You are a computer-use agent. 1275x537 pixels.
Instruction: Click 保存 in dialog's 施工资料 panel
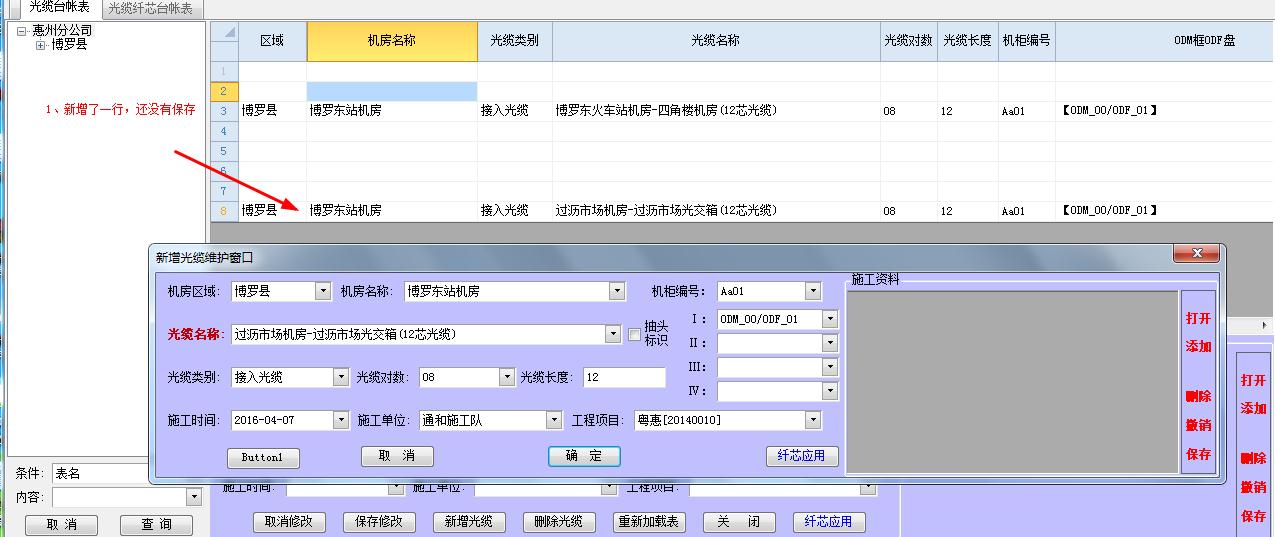coord(1199,454)
